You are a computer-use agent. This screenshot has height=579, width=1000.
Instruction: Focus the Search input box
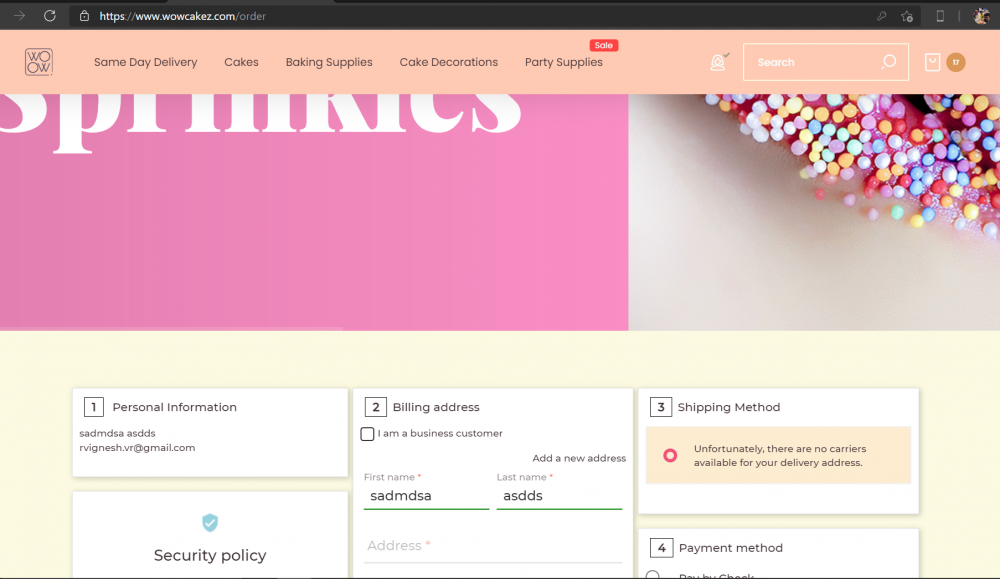[810, 61]
